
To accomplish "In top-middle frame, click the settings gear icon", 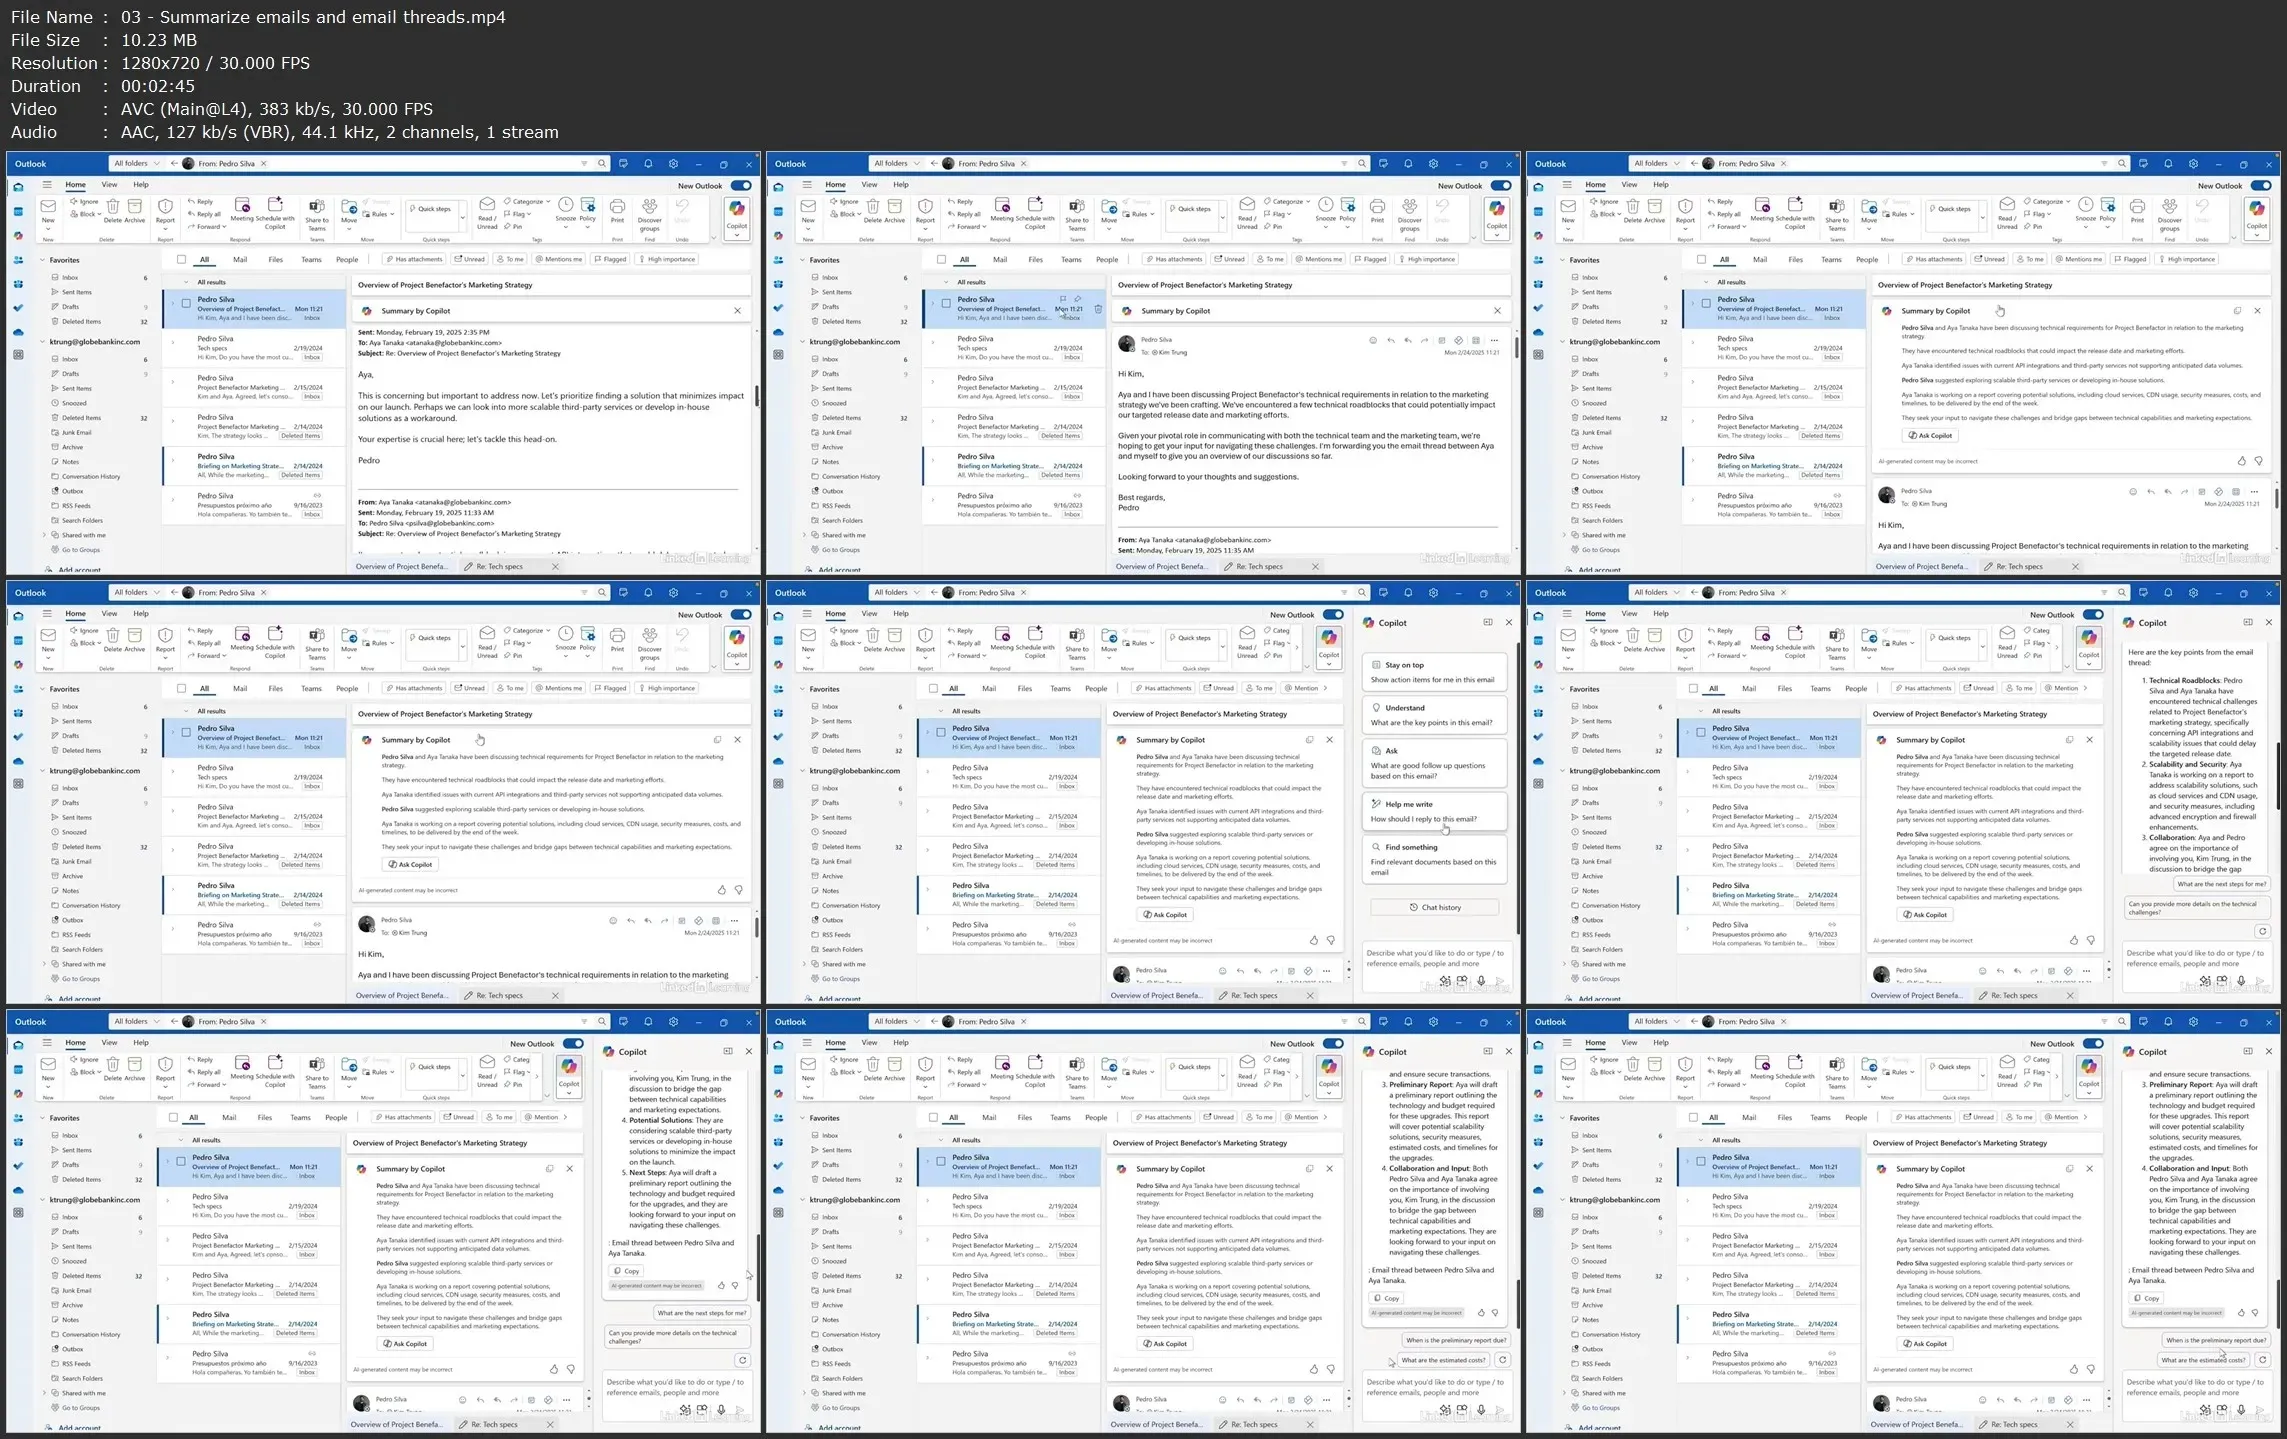I will tap(1433, 163).
